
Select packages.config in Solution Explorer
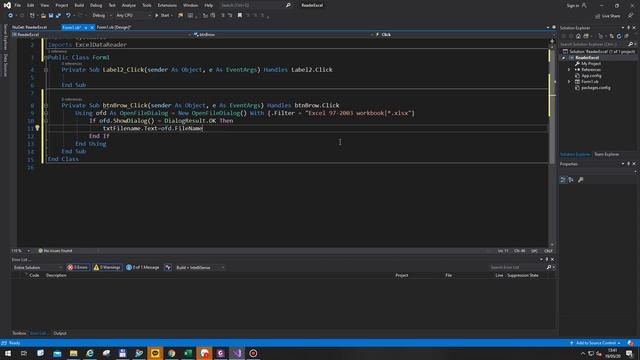tap(596, 88)
